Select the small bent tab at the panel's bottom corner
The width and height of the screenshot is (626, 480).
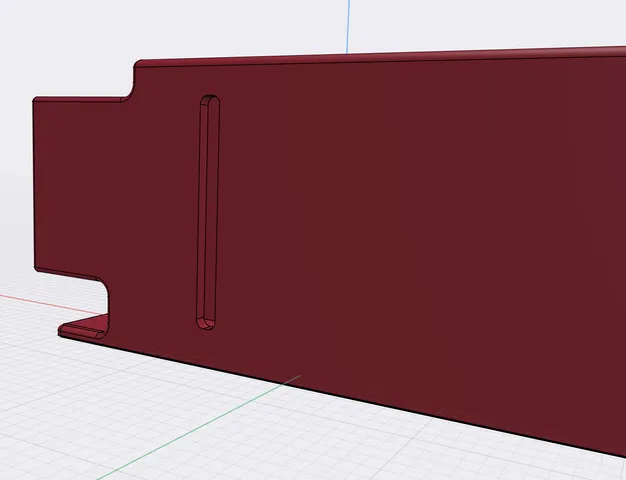point(83,327)
